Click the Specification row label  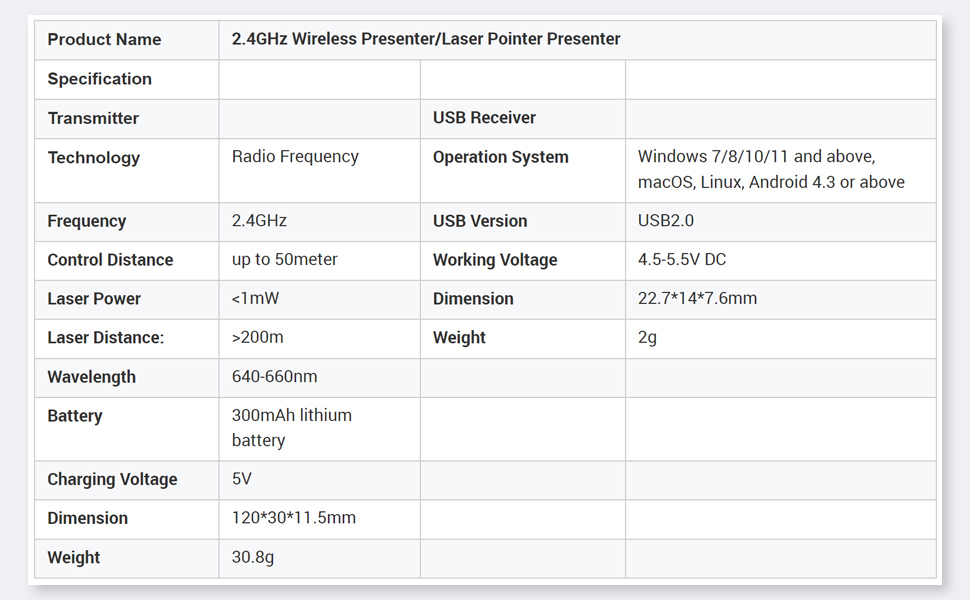100,79
